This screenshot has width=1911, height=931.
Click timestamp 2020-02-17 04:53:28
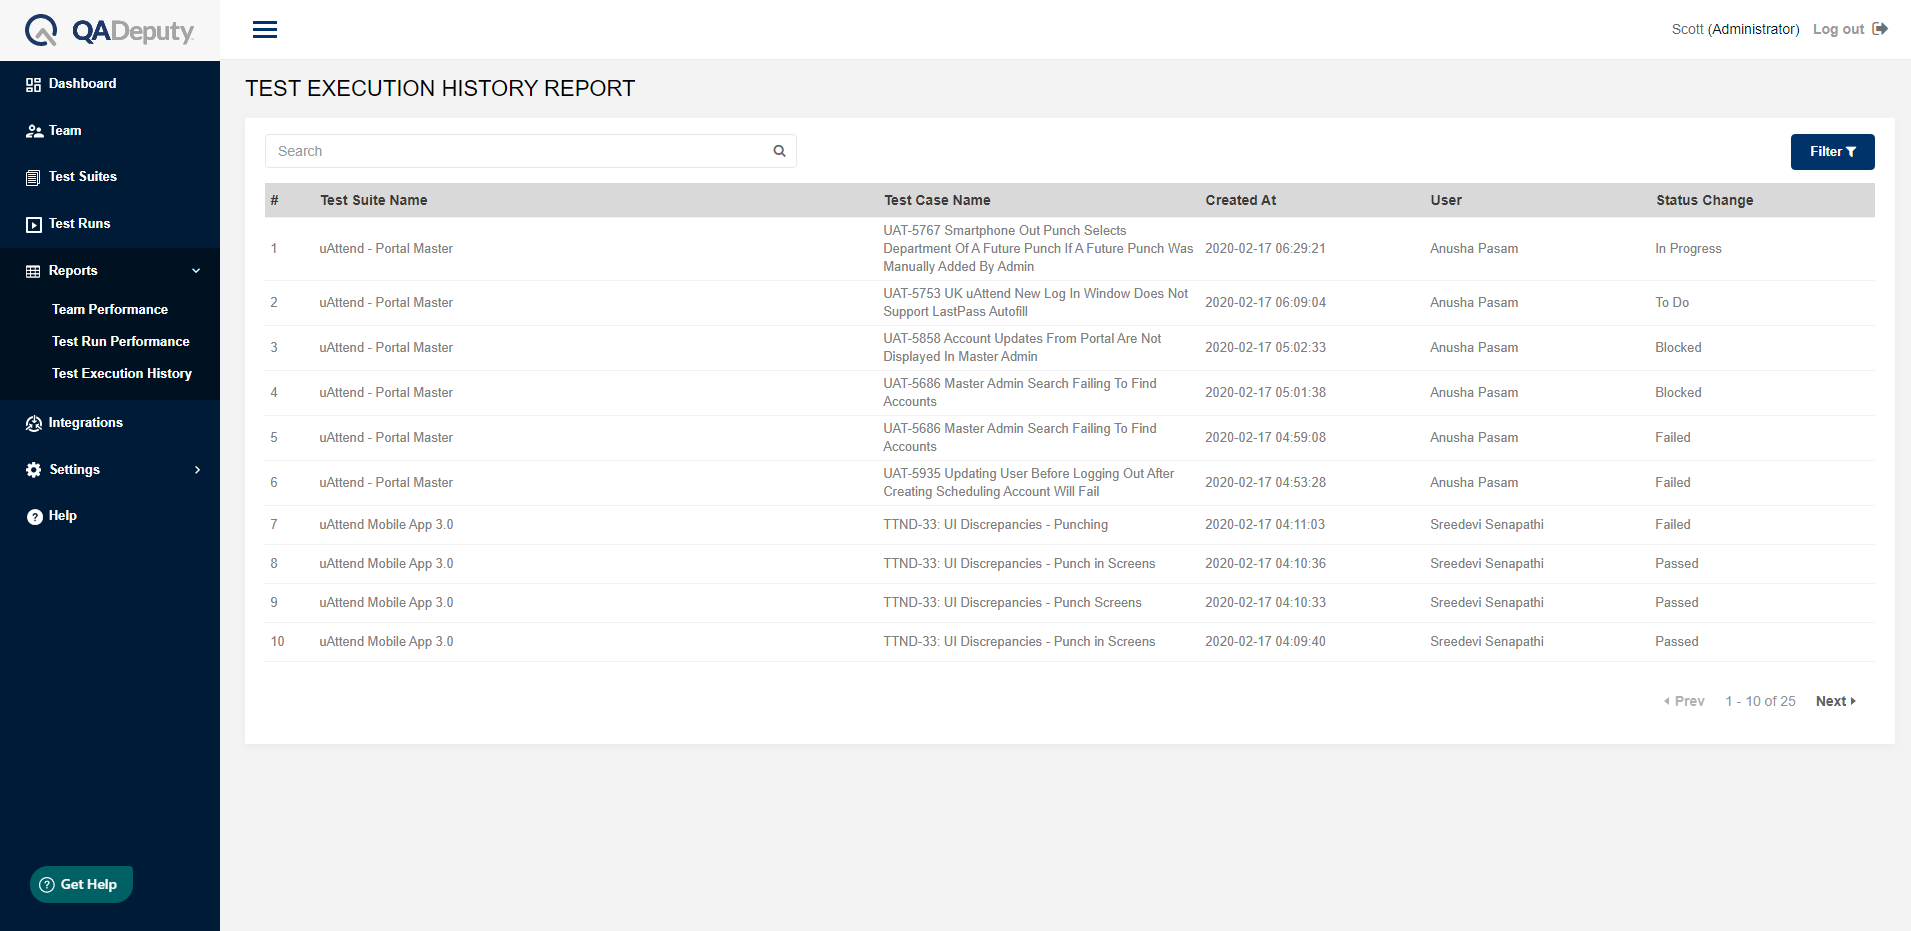coord(1265,483)
